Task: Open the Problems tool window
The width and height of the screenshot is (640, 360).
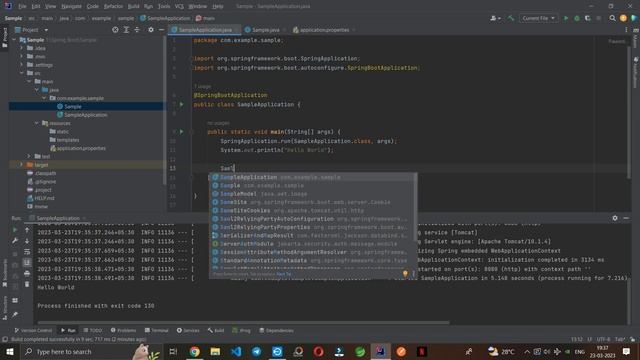Action: pyautogui.click(x=123, y=330)
